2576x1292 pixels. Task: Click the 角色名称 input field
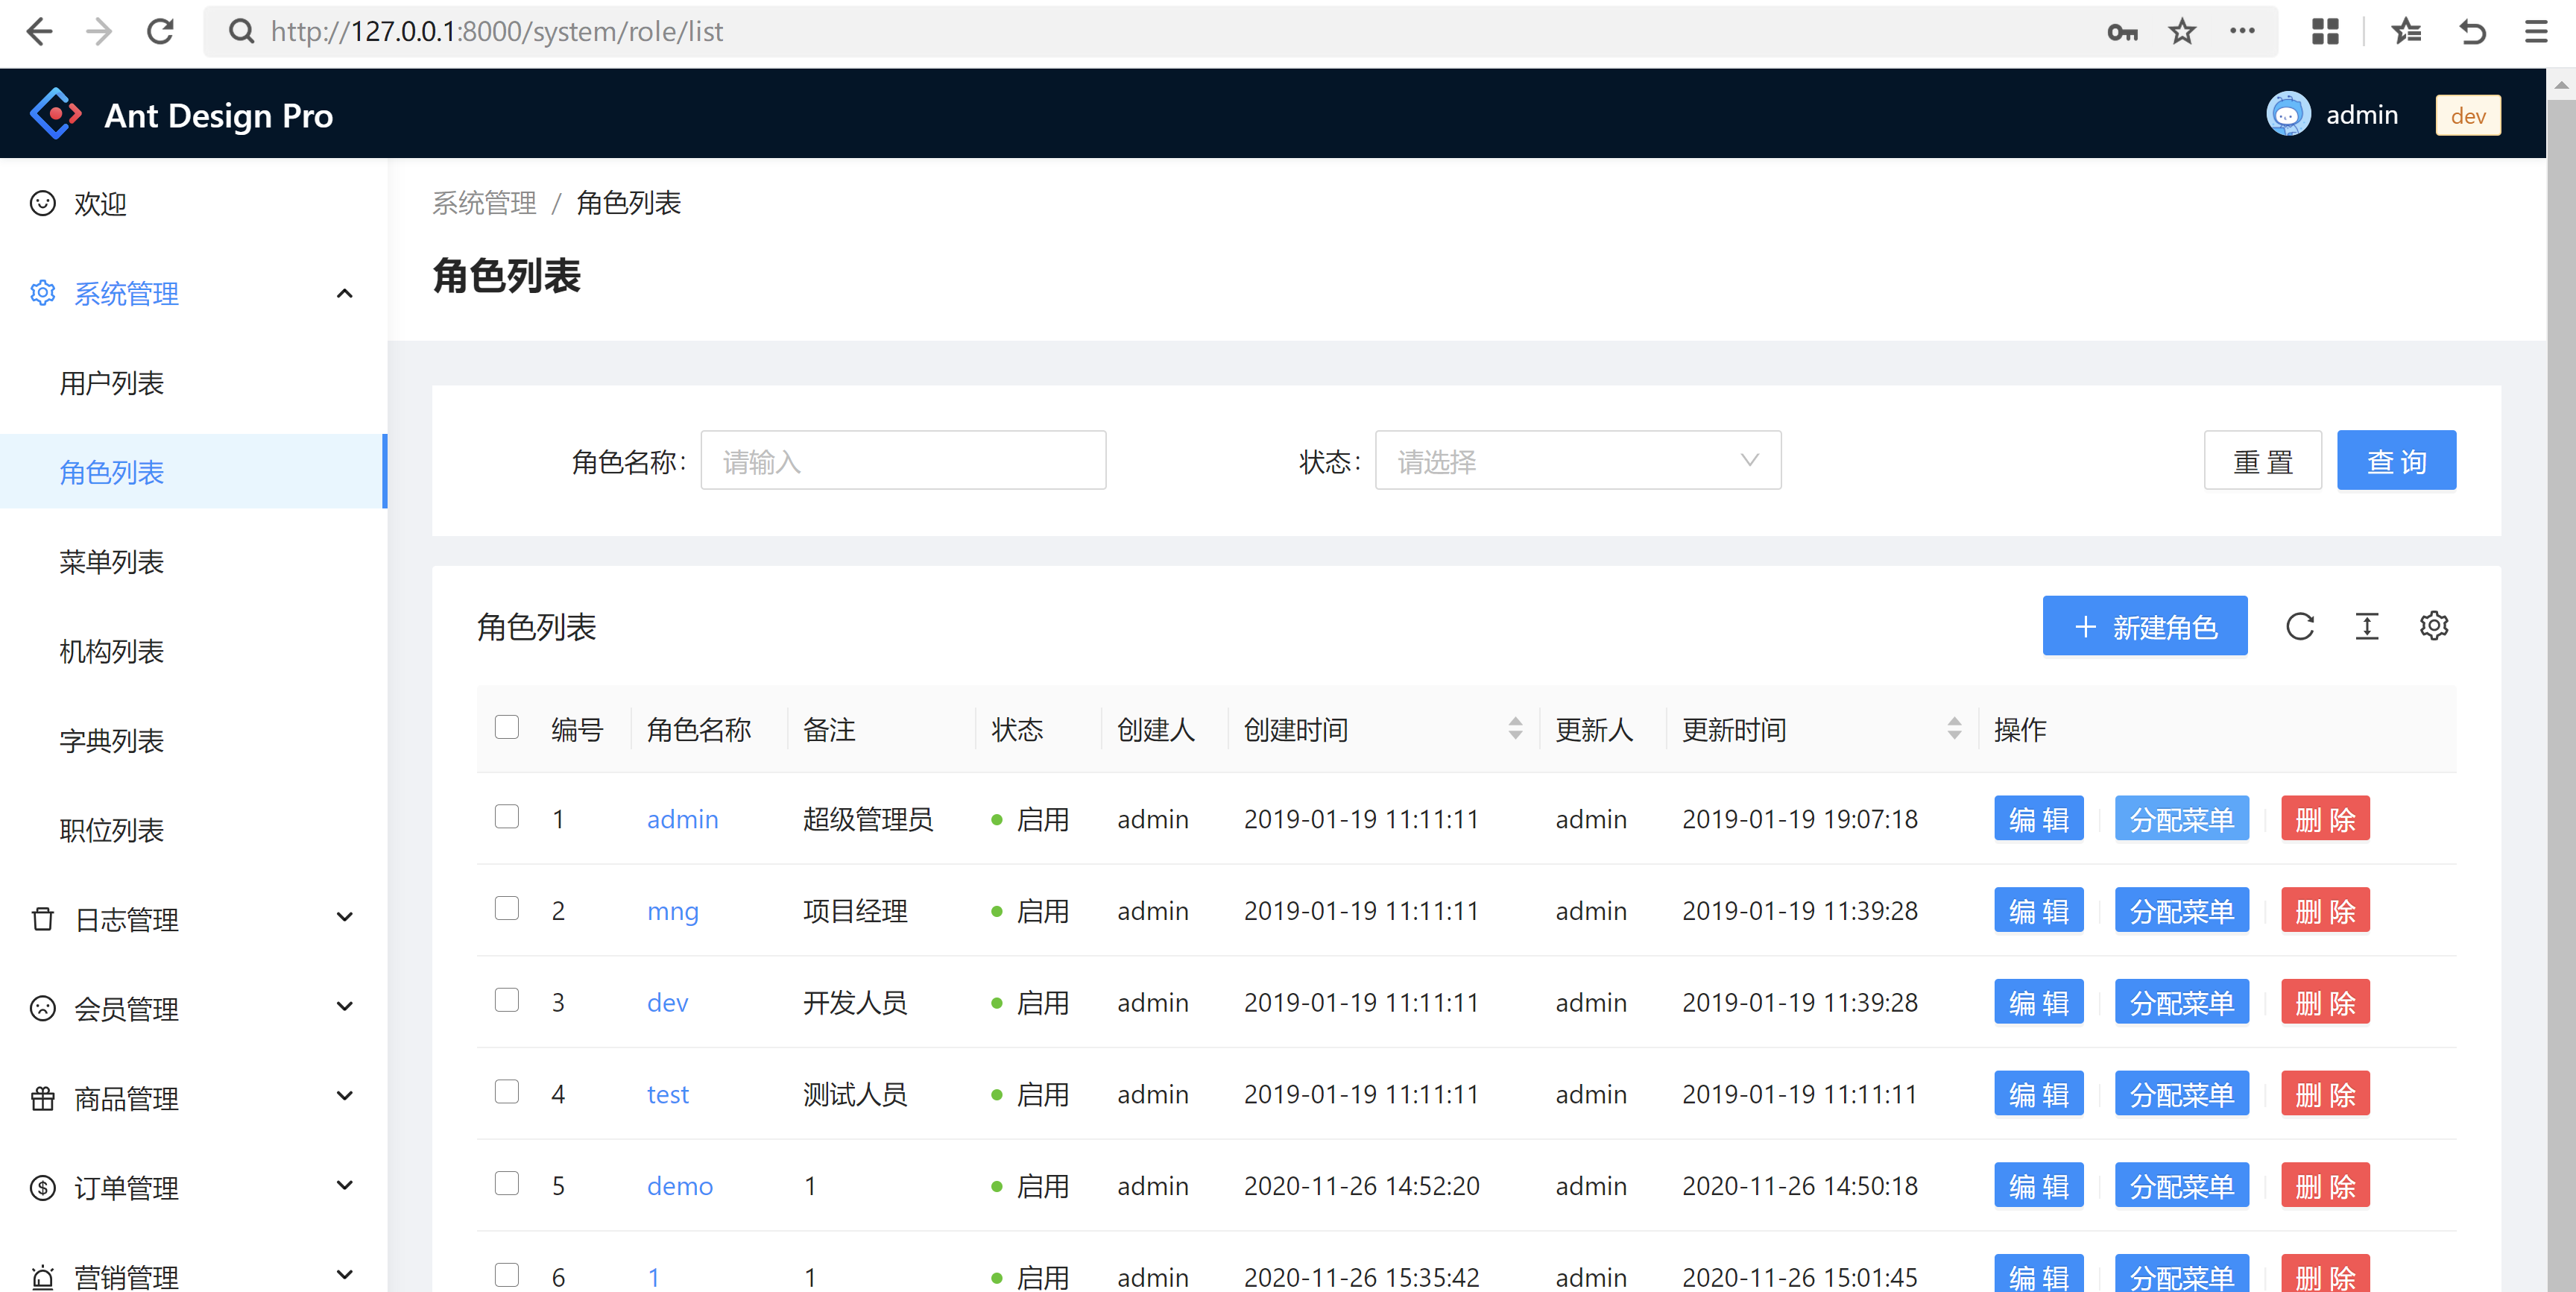tap(903, 460)
